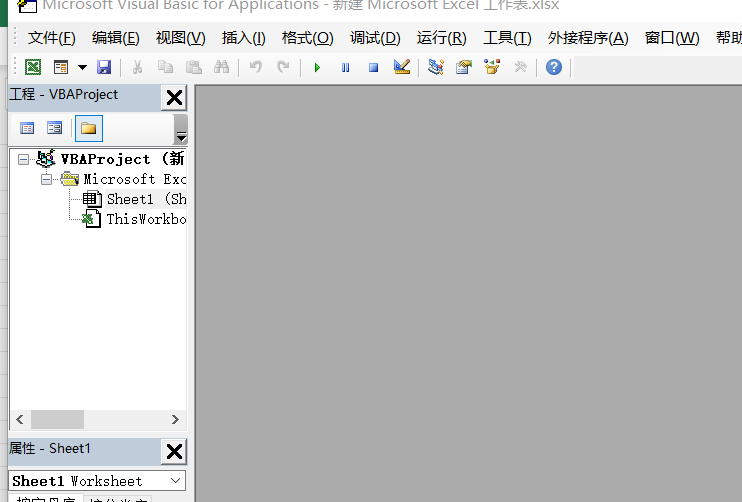Open the 文件(F) menu
Image resolution: width=742 pixels, height=502 pixels.
[52, 37]
